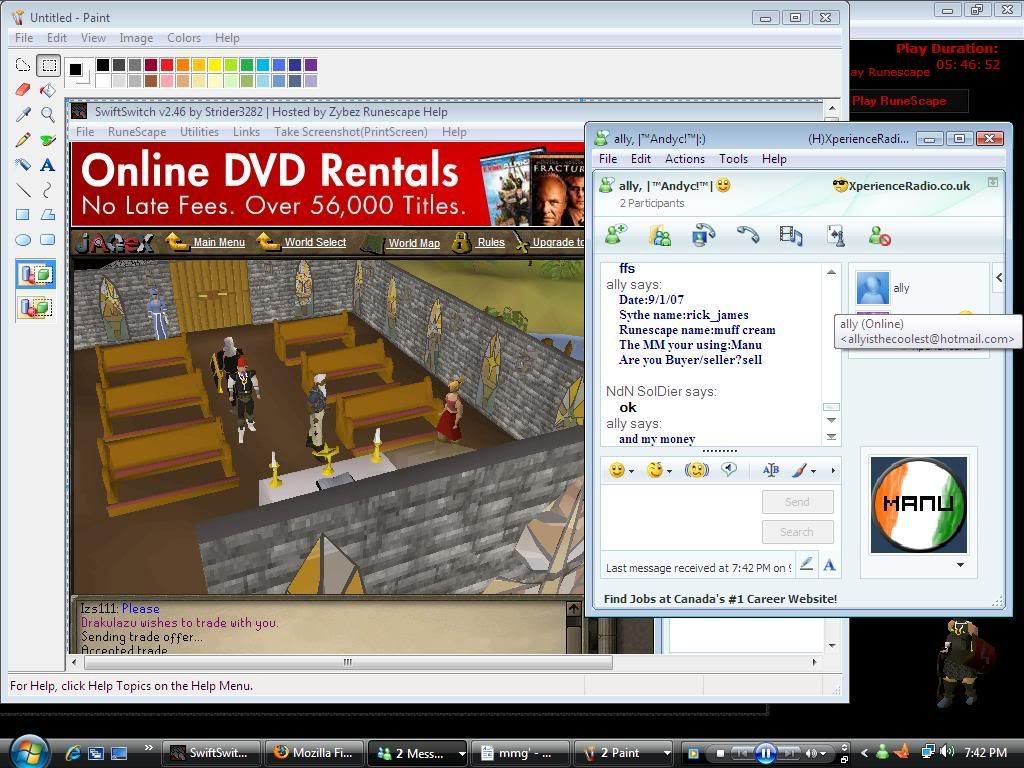The width and height of the screenshot is (1024, 768).
Task: Click the Invite someone icon in Messenger
Action: 615,235
